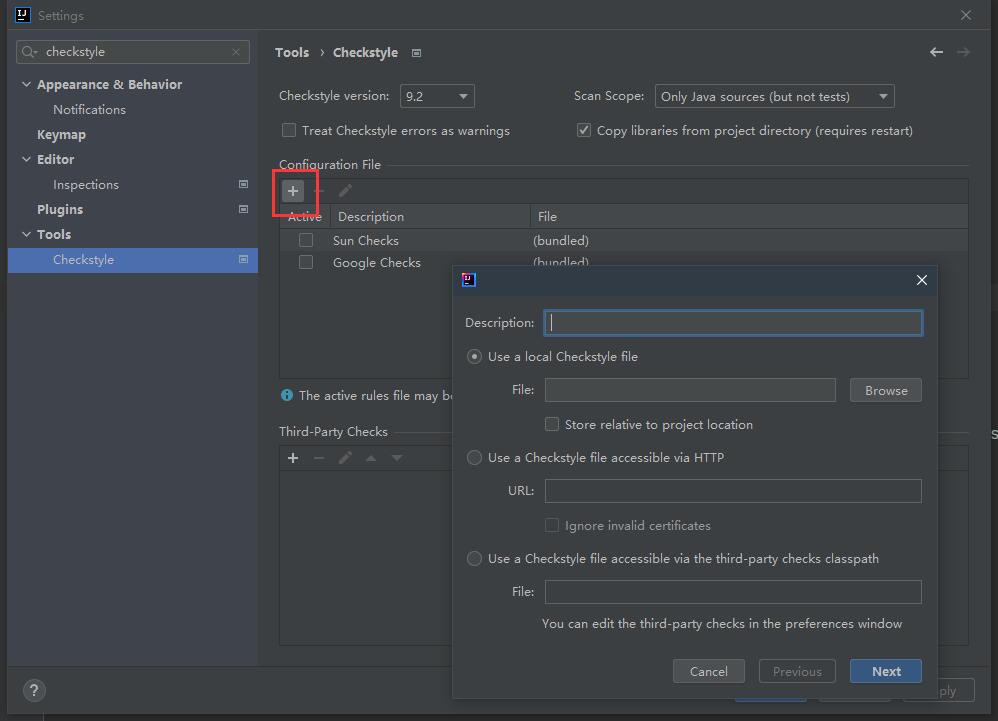Uncheck Copy libraries from project directory

(x=584, y=130)
